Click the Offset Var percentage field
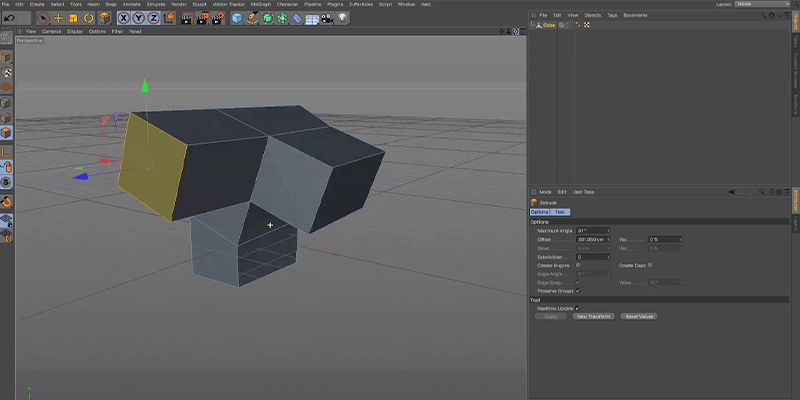 665,240
